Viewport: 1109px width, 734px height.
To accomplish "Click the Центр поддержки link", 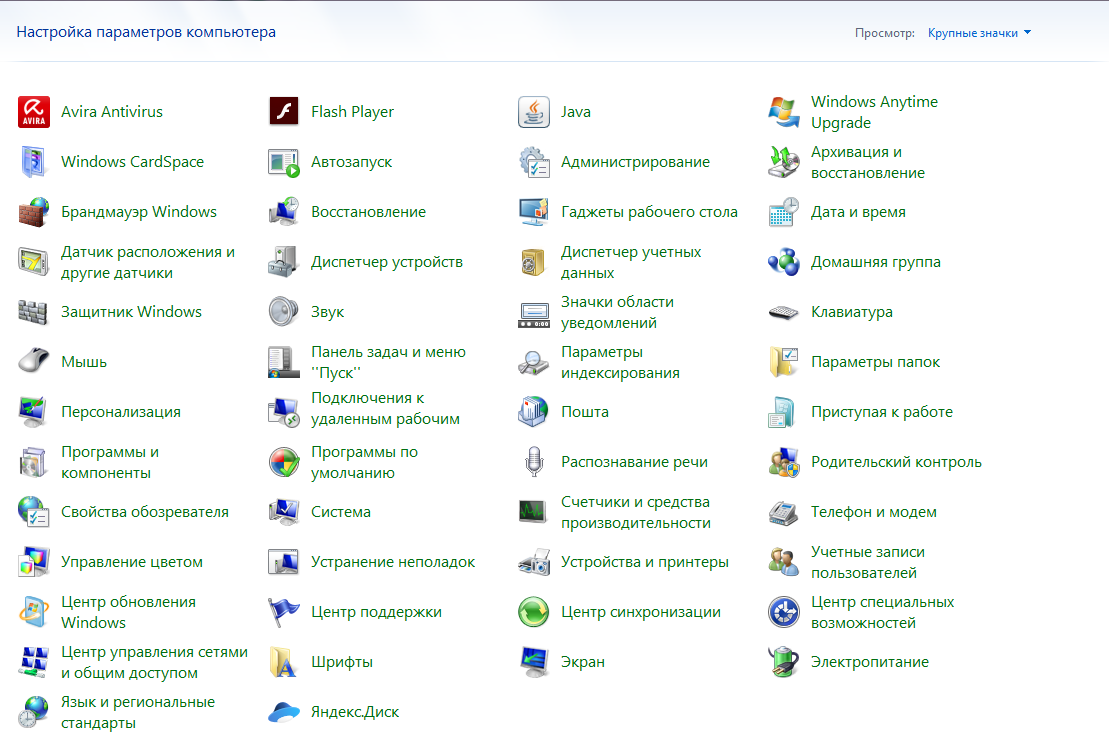I will pos(376,612).
